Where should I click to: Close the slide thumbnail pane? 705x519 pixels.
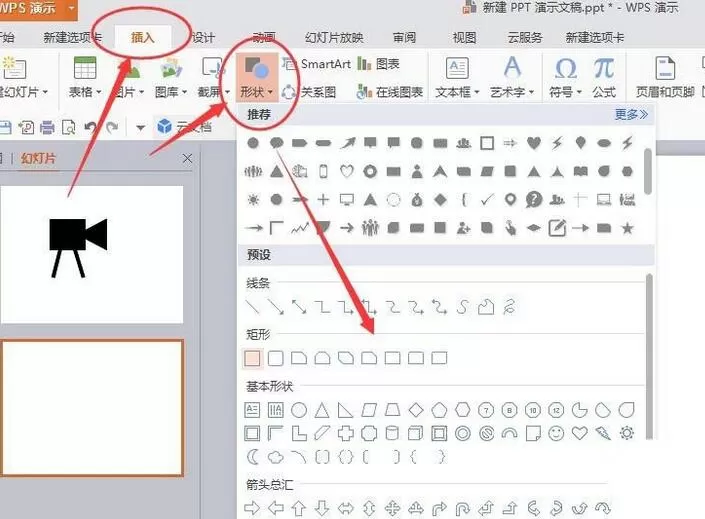click(x=187, y=158)
